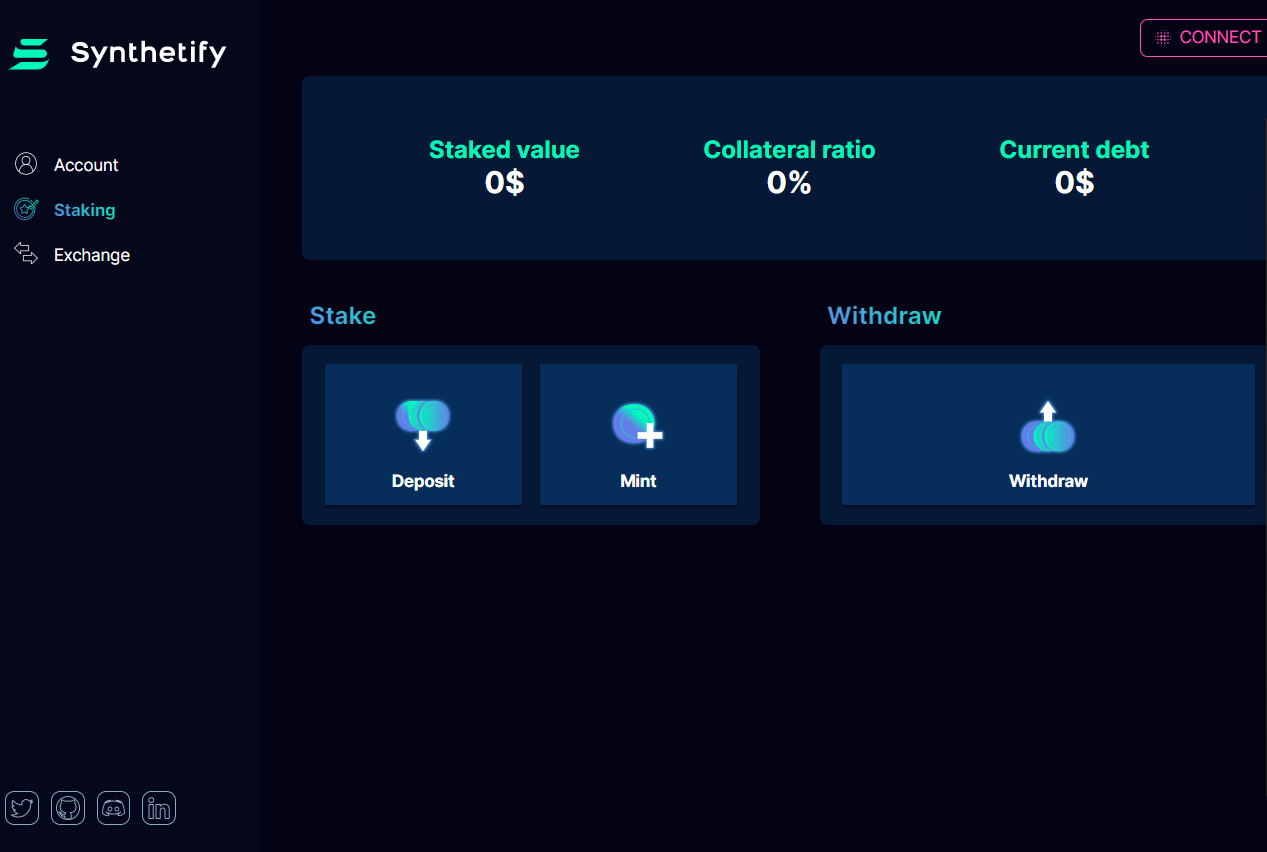Open the GitHub social link
Viewport: 1267px width, 852px height.
tap(68, 808)
